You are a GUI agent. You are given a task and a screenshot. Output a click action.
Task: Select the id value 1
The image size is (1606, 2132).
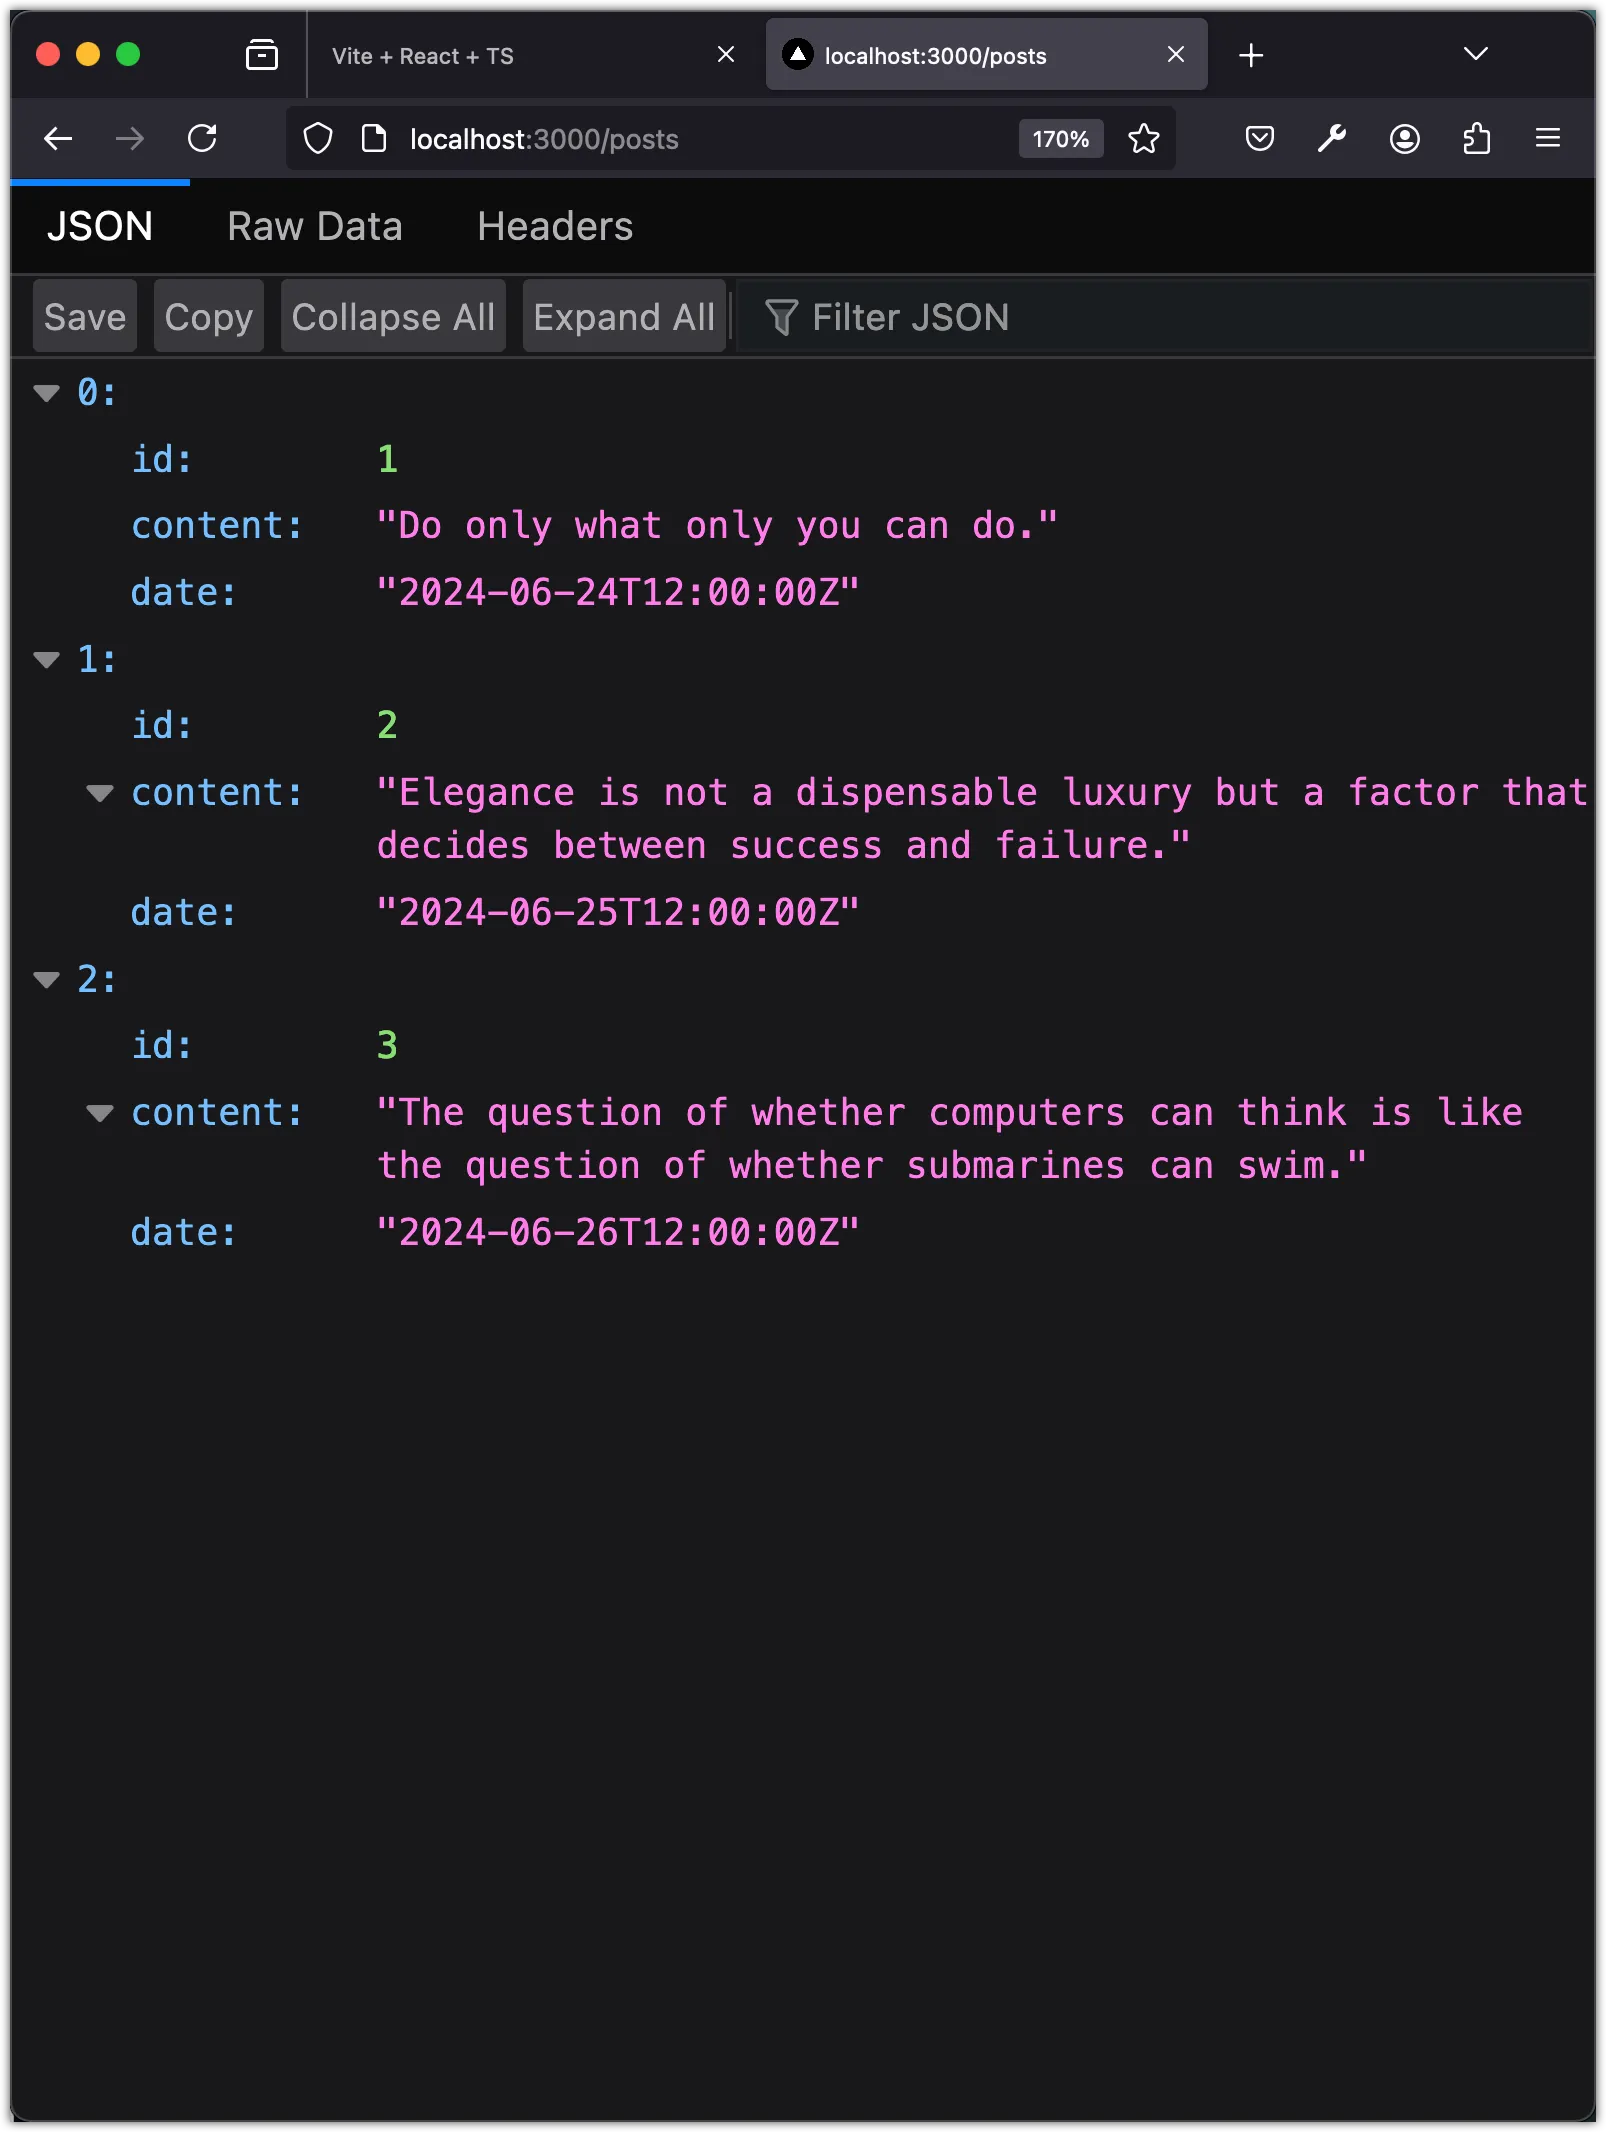point(388,459)
